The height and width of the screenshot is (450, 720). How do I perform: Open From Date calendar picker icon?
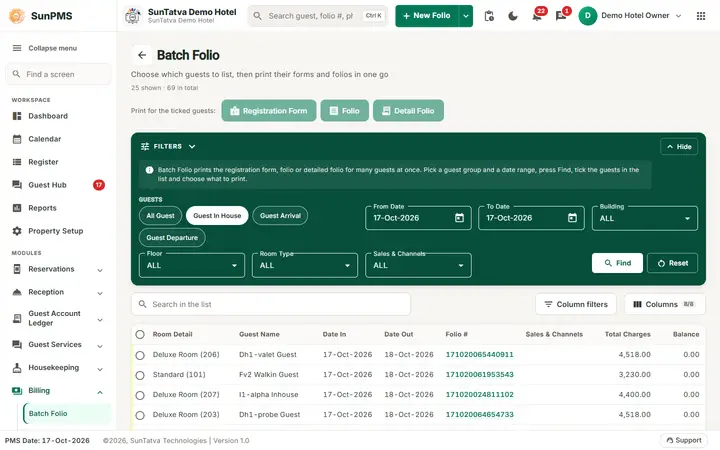459,218
